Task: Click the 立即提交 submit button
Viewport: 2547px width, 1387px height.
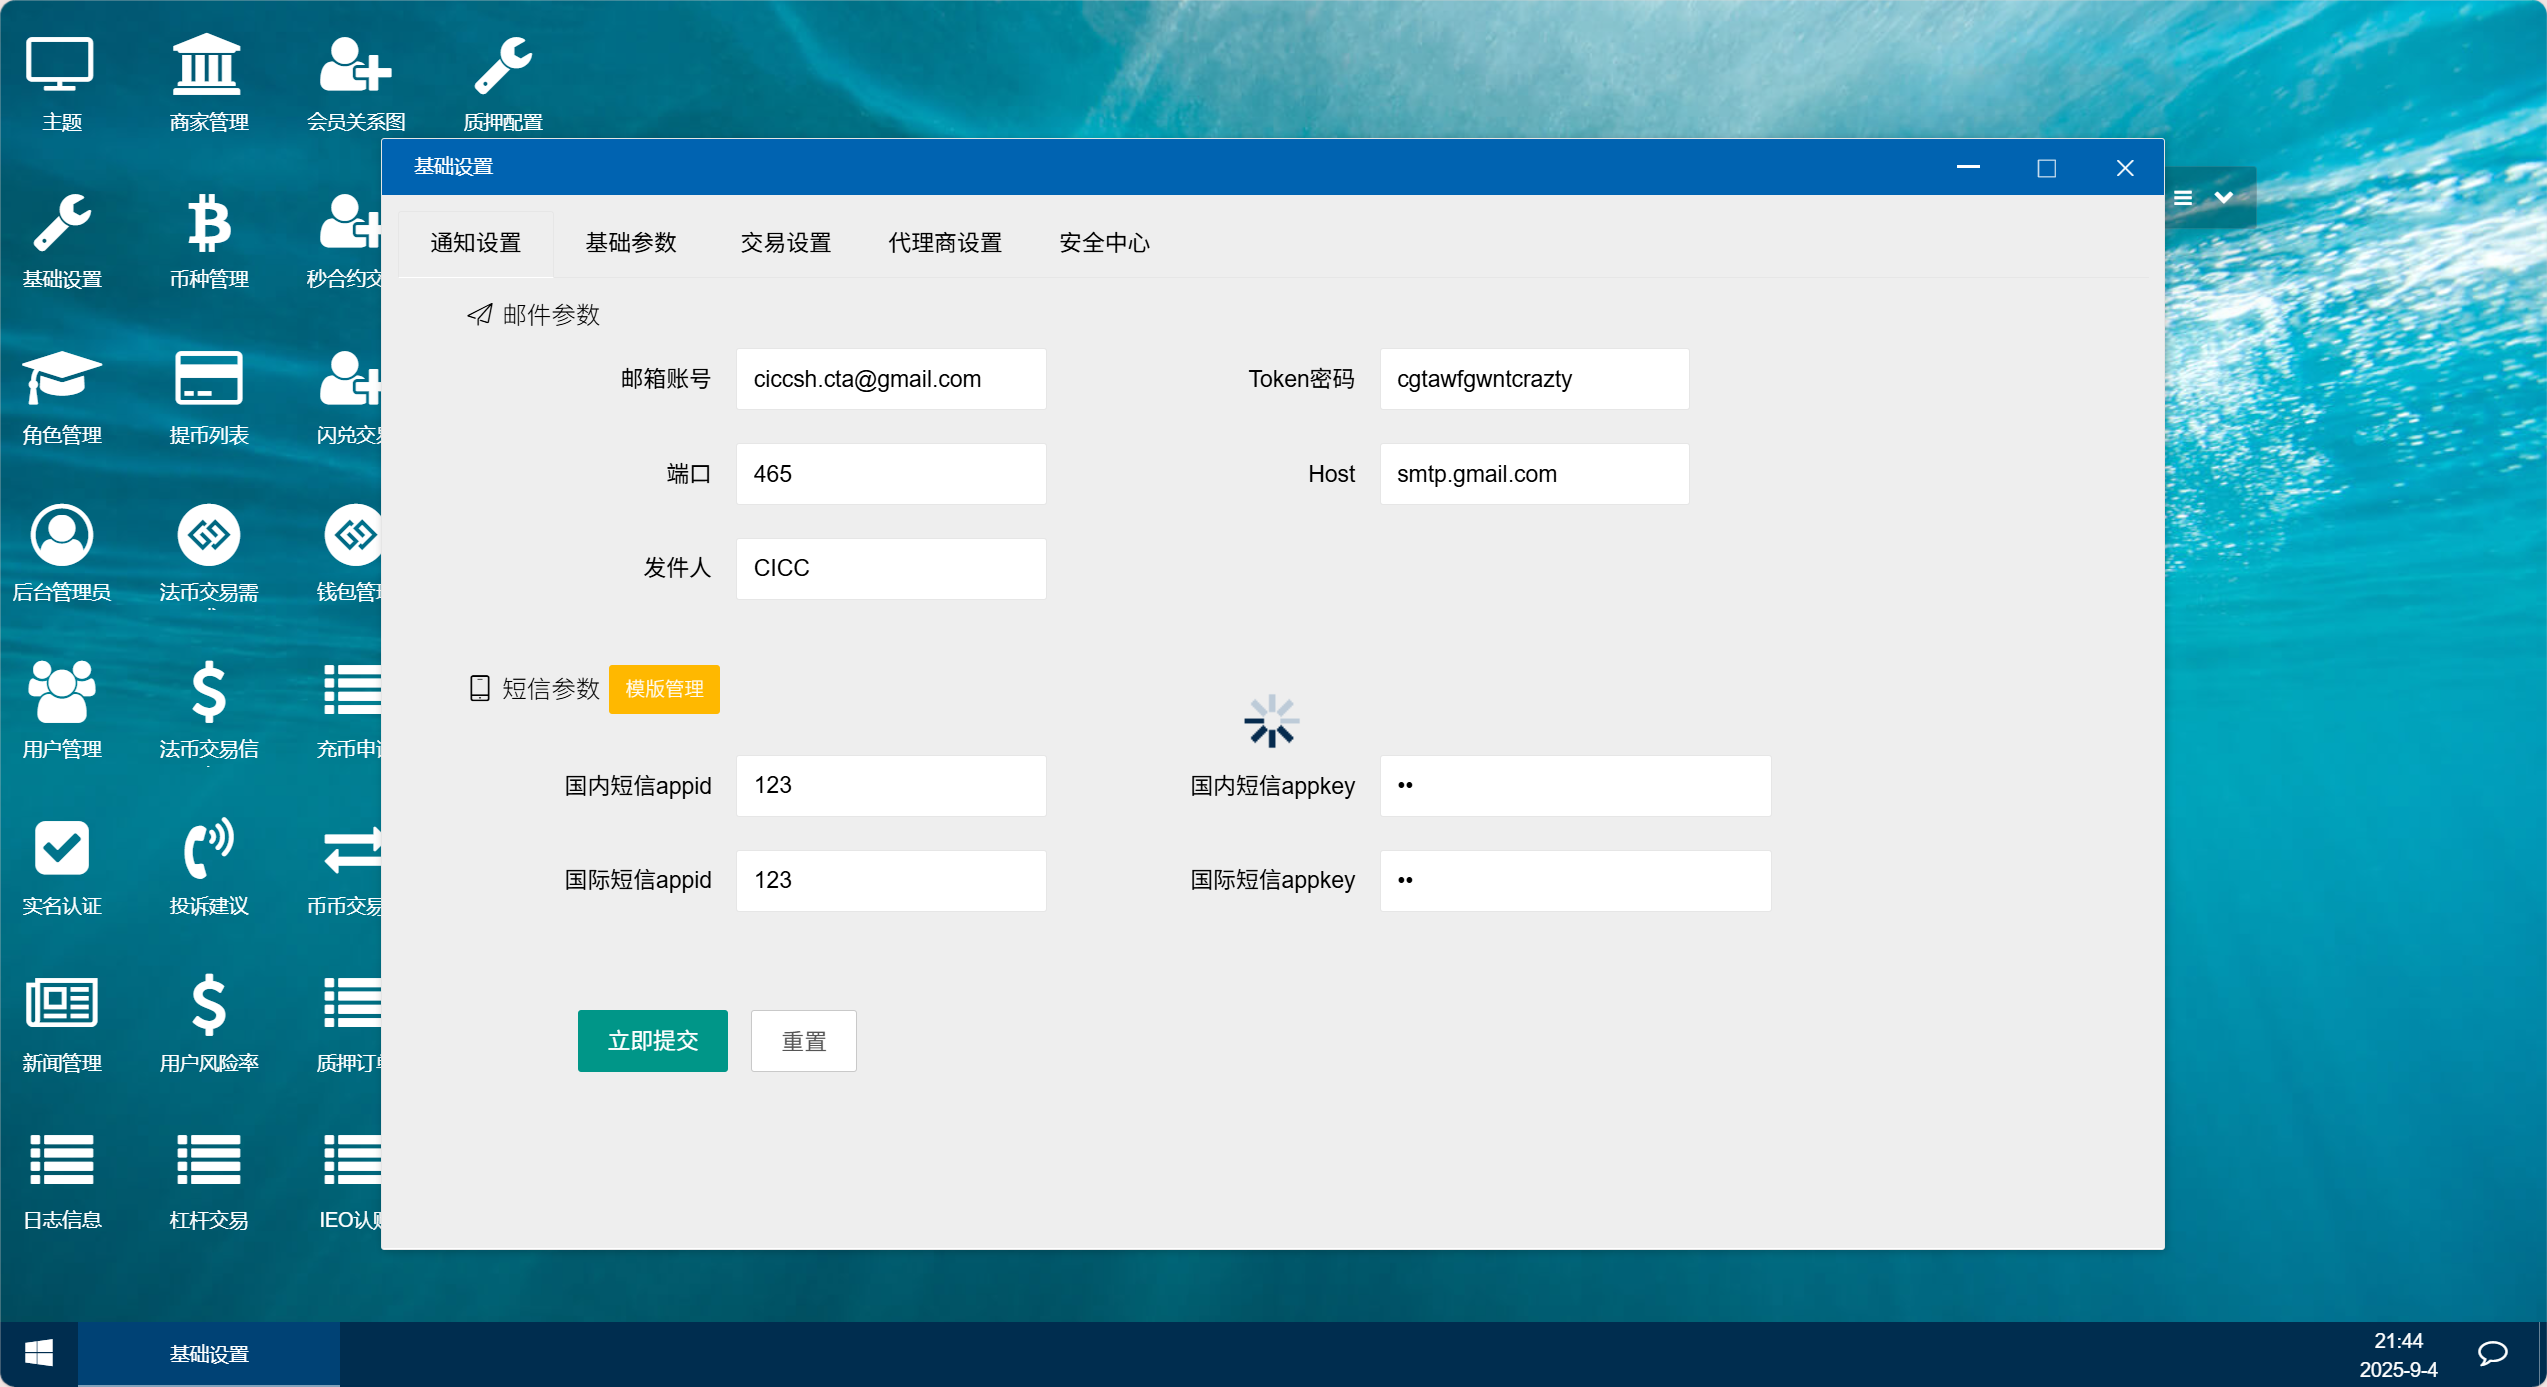Action: point(652,1041)
